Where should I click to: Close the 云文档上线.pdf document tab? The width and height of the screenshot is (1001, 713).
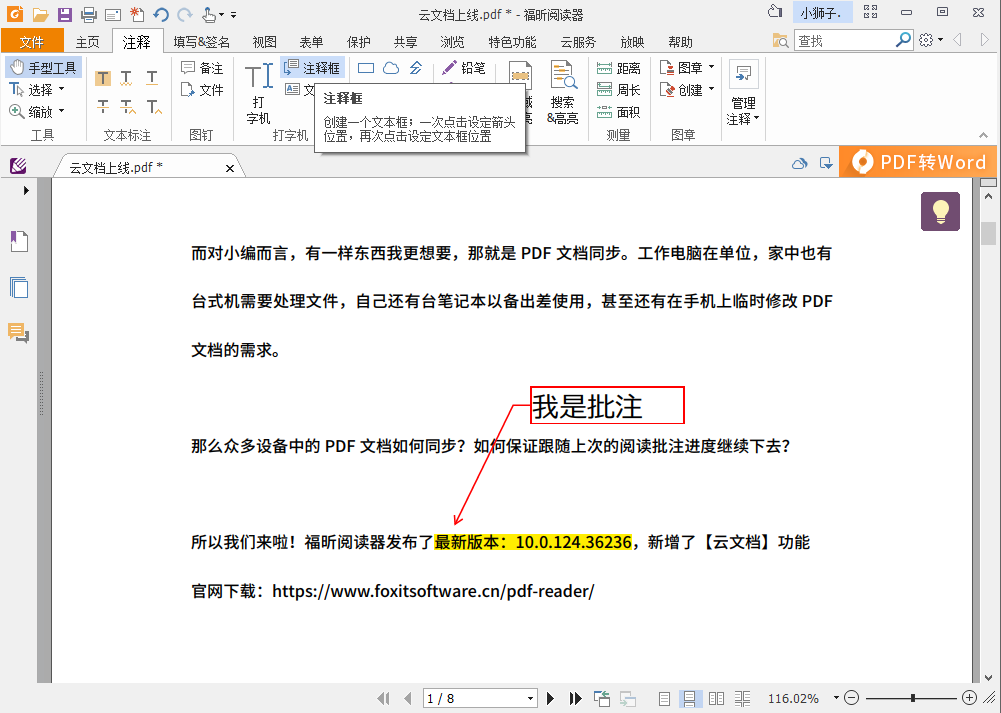(x=230, y=169)
